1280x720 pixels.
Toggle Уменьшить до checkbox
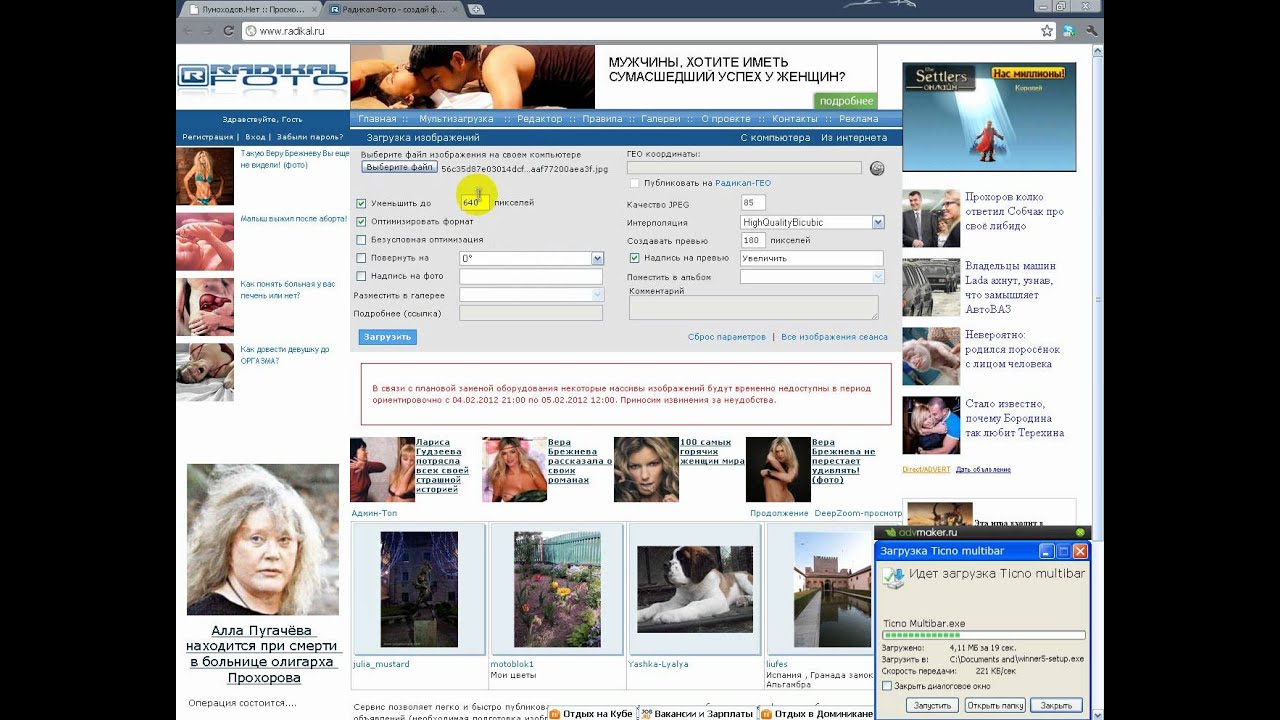(x=362, y=203)
